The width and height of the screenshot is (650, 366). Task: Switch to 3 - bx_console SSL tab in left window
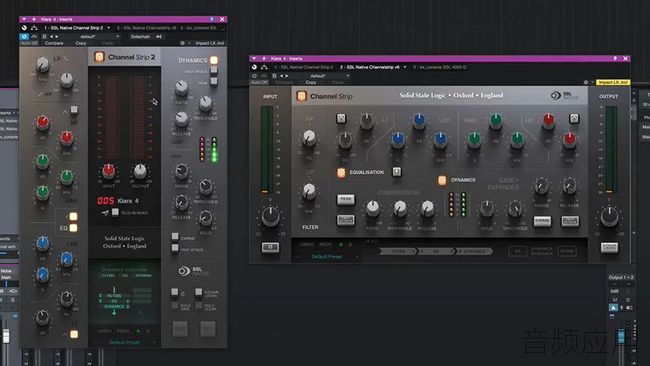(x=199, y=28)
